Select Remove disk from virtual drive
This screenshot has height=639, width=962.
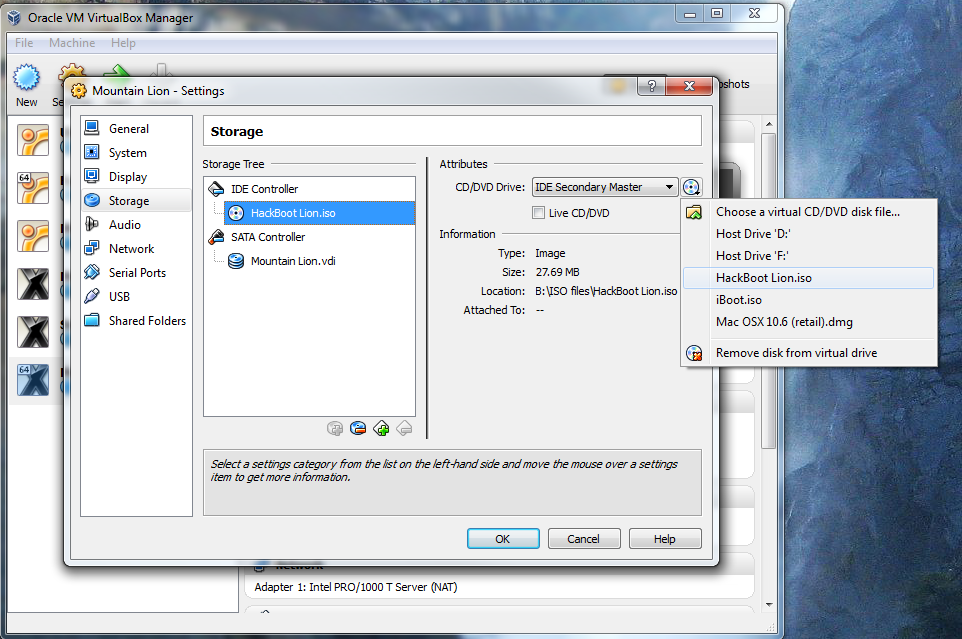coord(796,353)
